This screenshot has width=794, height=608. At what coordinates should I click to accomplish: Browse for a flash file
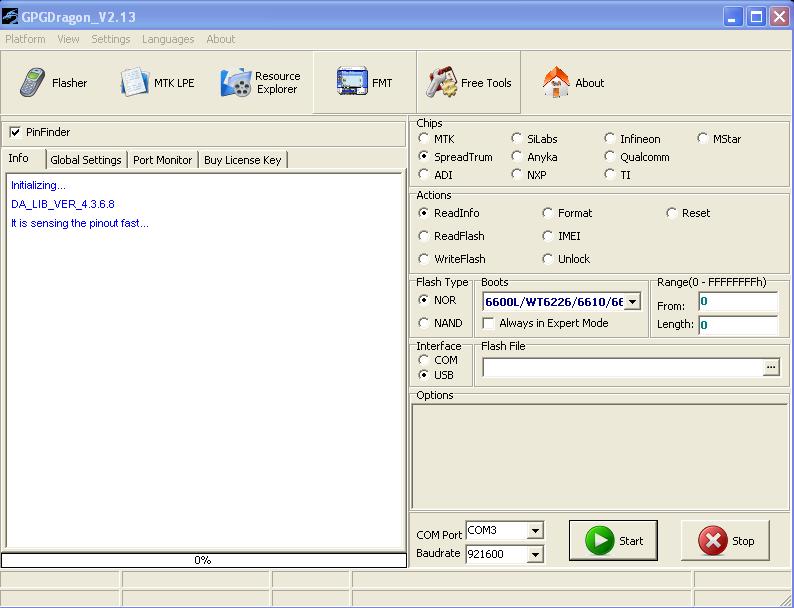tap(770, 368)
